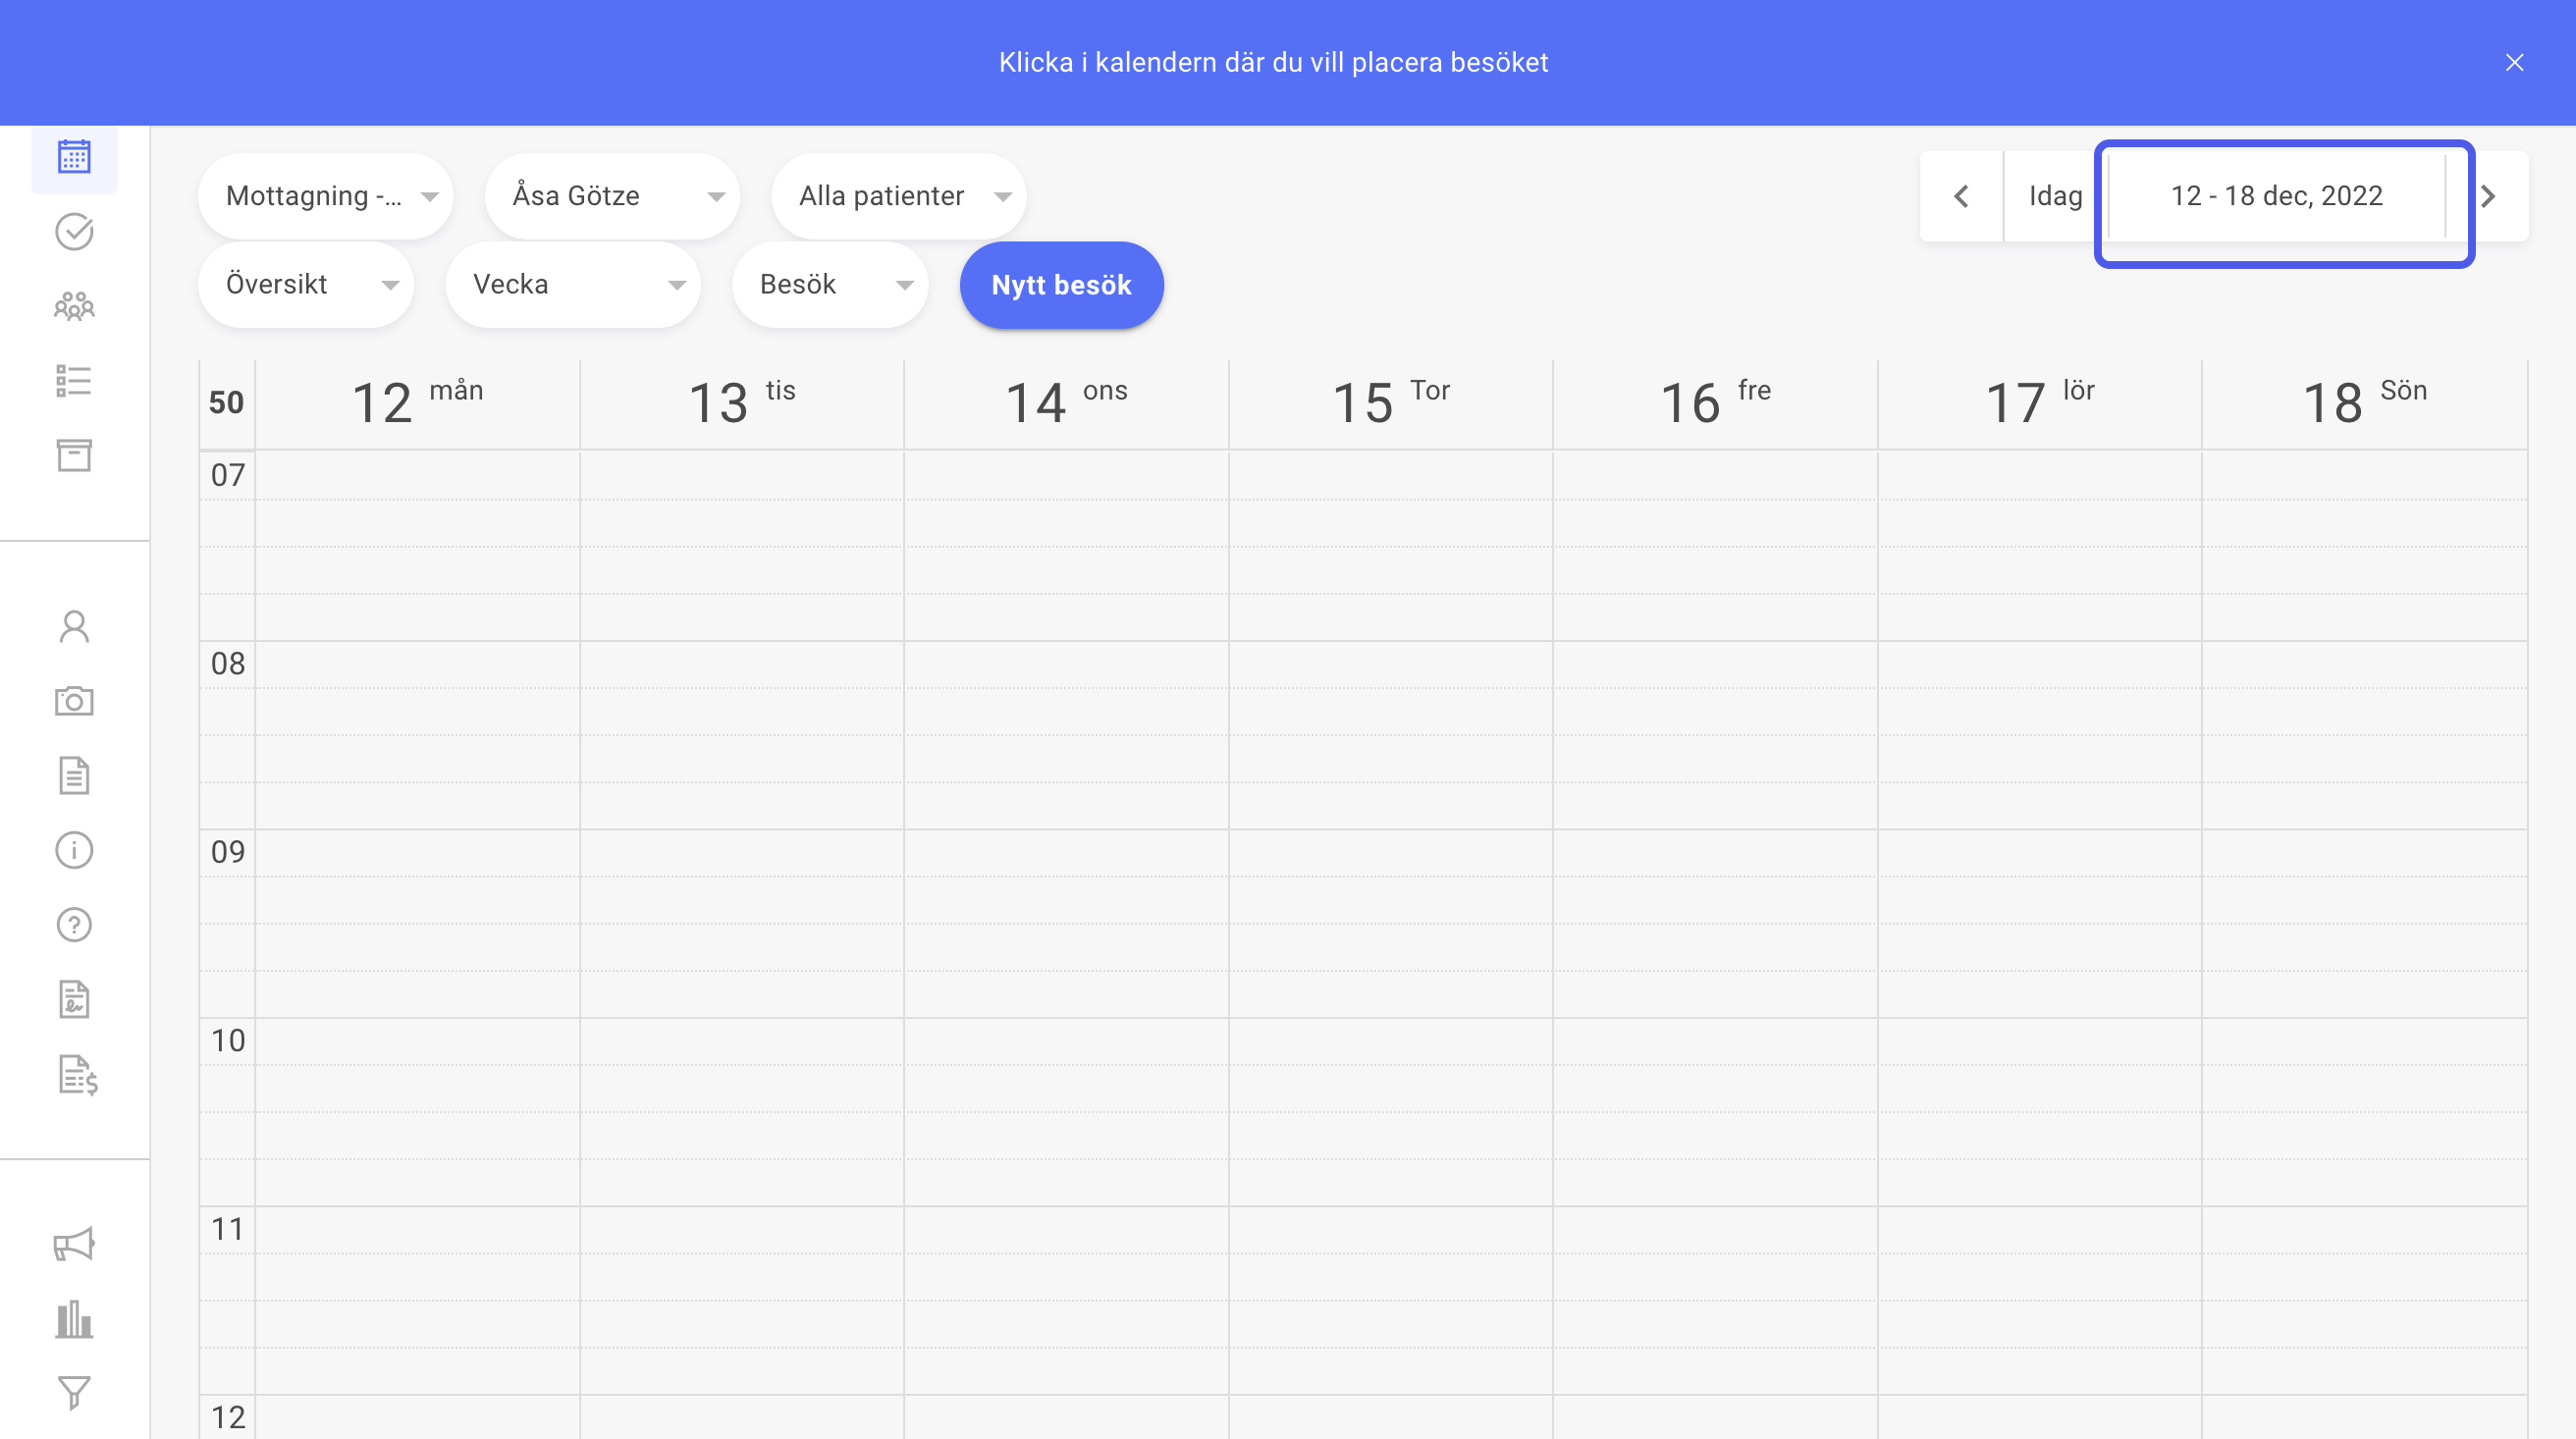Place visit Thursday 15 at 07:00
Viewport: 2576px width, 1439px height.
[1391, 476]
